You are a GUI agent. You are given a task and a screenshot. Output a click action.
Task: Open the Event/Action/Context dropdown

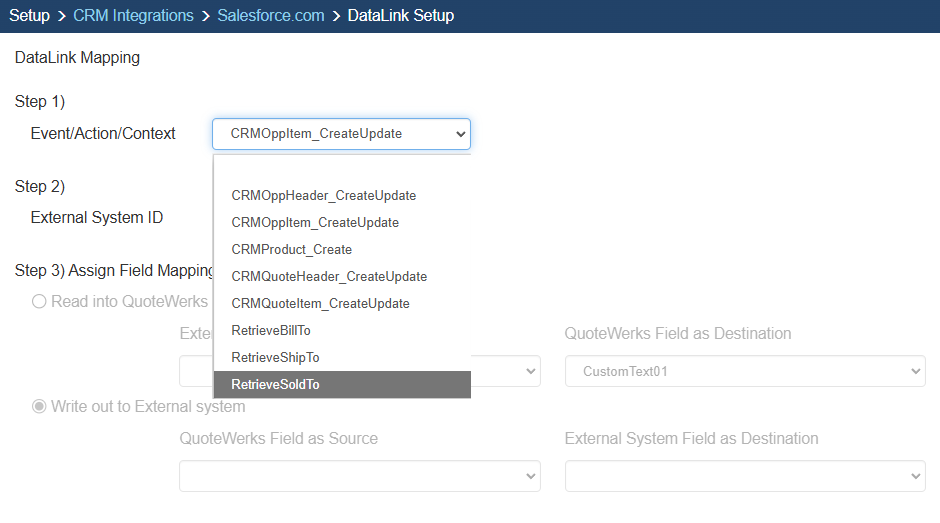point(340,133)
